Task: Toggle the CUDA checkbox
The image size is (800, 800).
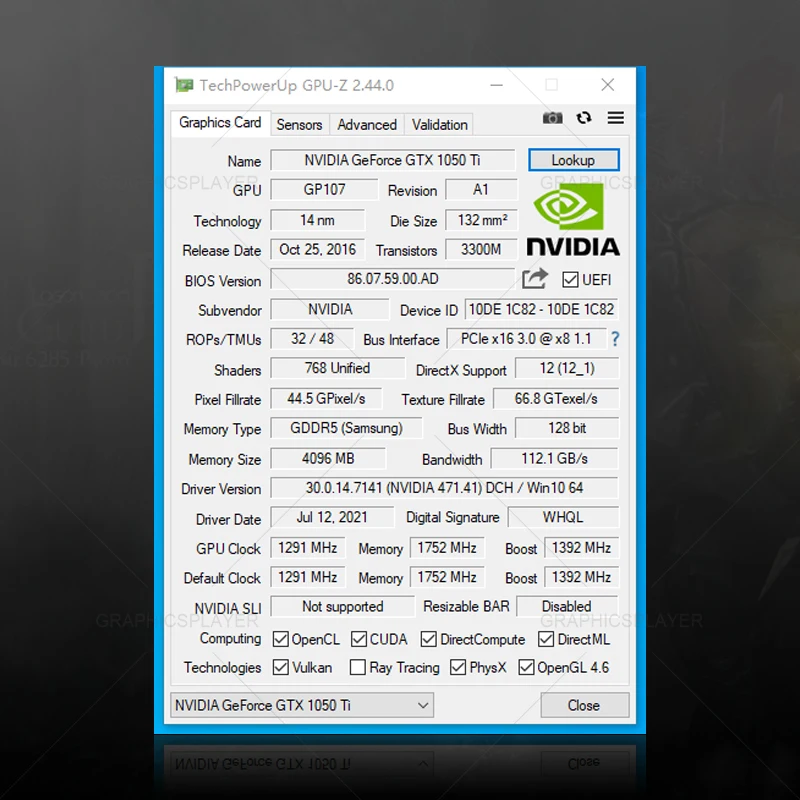Action: click(359, 639)
